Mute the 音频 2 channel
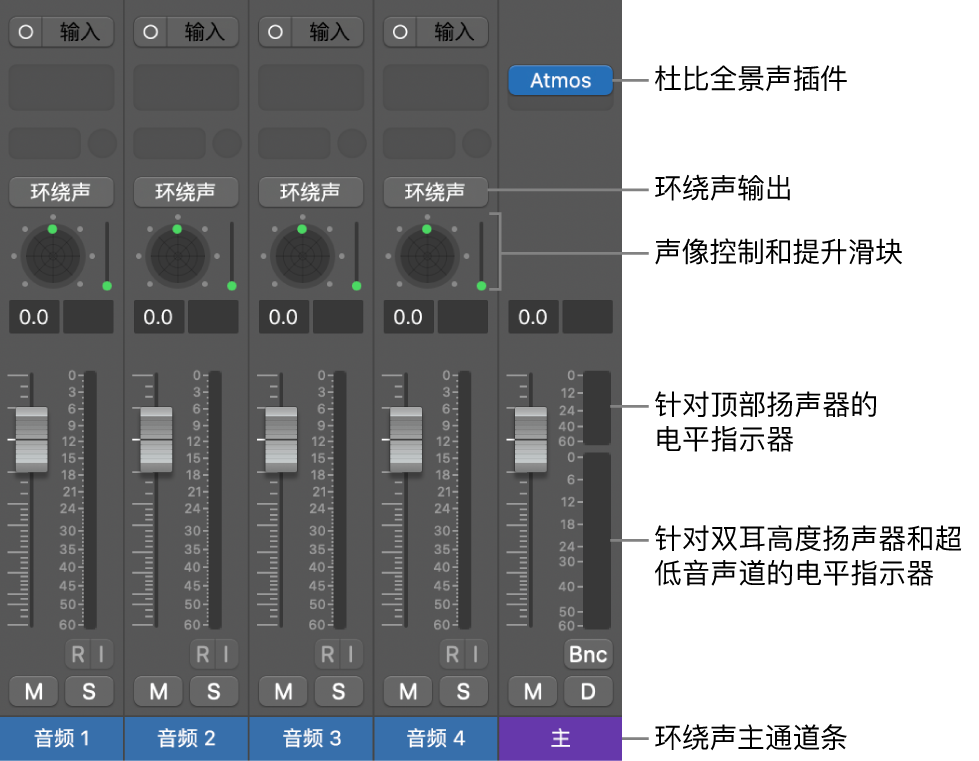The width and height of the screenshot is (979, 761). [158, 691]
